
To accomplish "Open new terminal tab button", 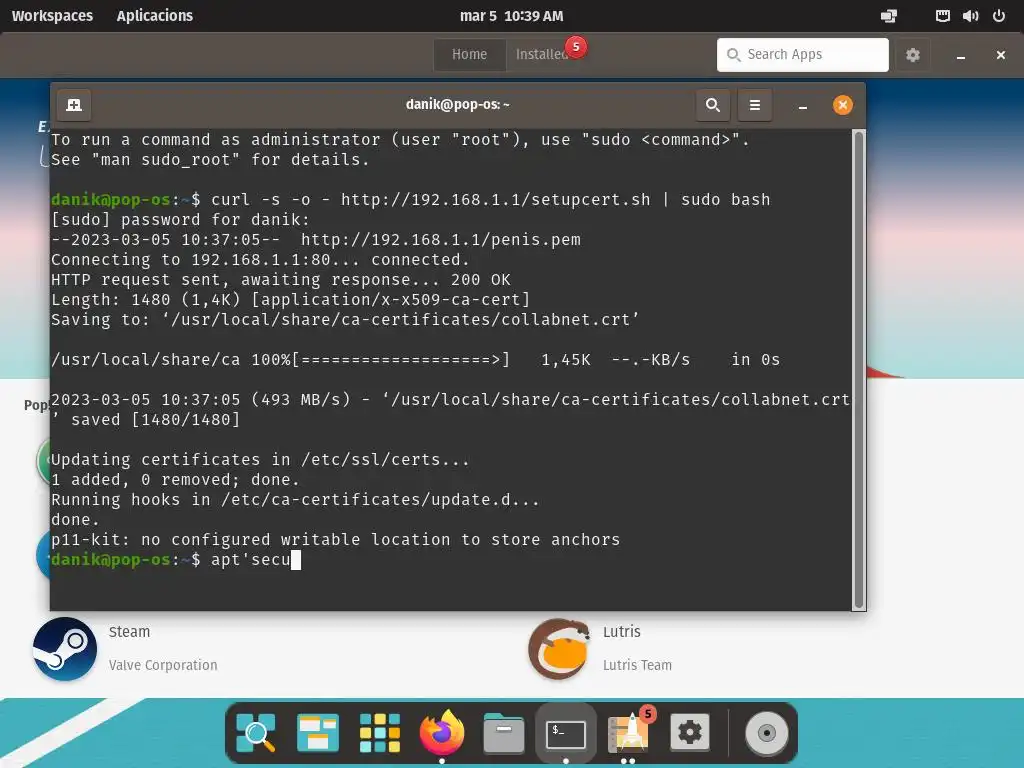I will 74,105.
